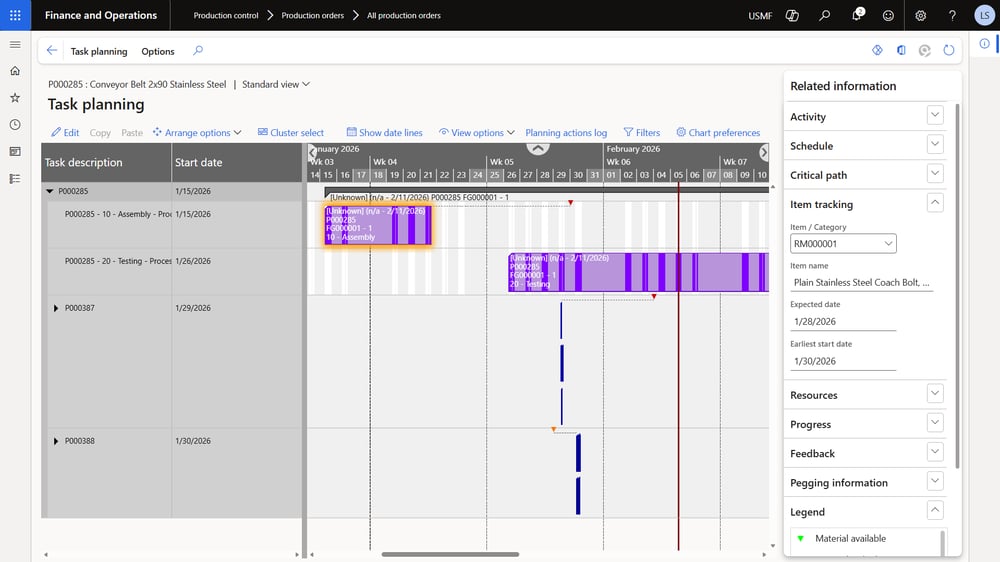The height and width of the screenshot is (562, 1000).
Task: Expand the Critical path section
Action: (935, 174)
